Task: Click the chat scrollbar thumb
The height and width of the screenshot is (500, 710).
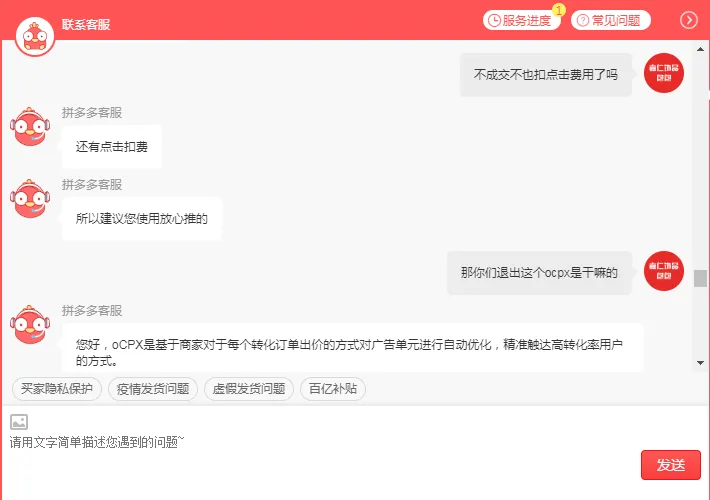Action: [700, 278]
